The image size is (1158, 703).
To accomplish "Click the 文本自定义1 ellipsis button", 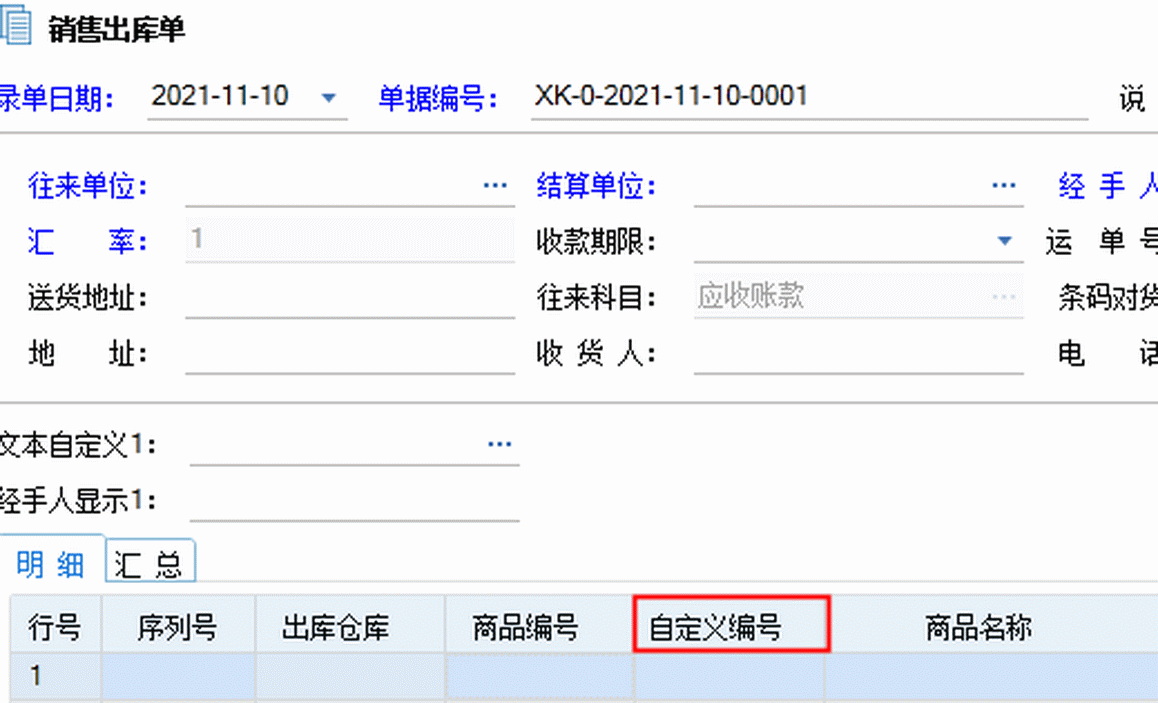I will tap(500, 444).
